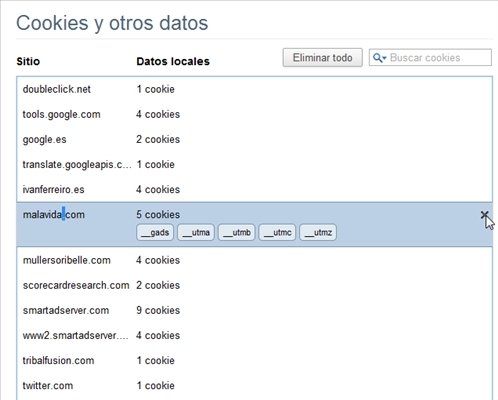Image resolution: width=498 pixels, height=400 pixels.
Task: Open the __utmb cookie details
Action: pos(237,232)
